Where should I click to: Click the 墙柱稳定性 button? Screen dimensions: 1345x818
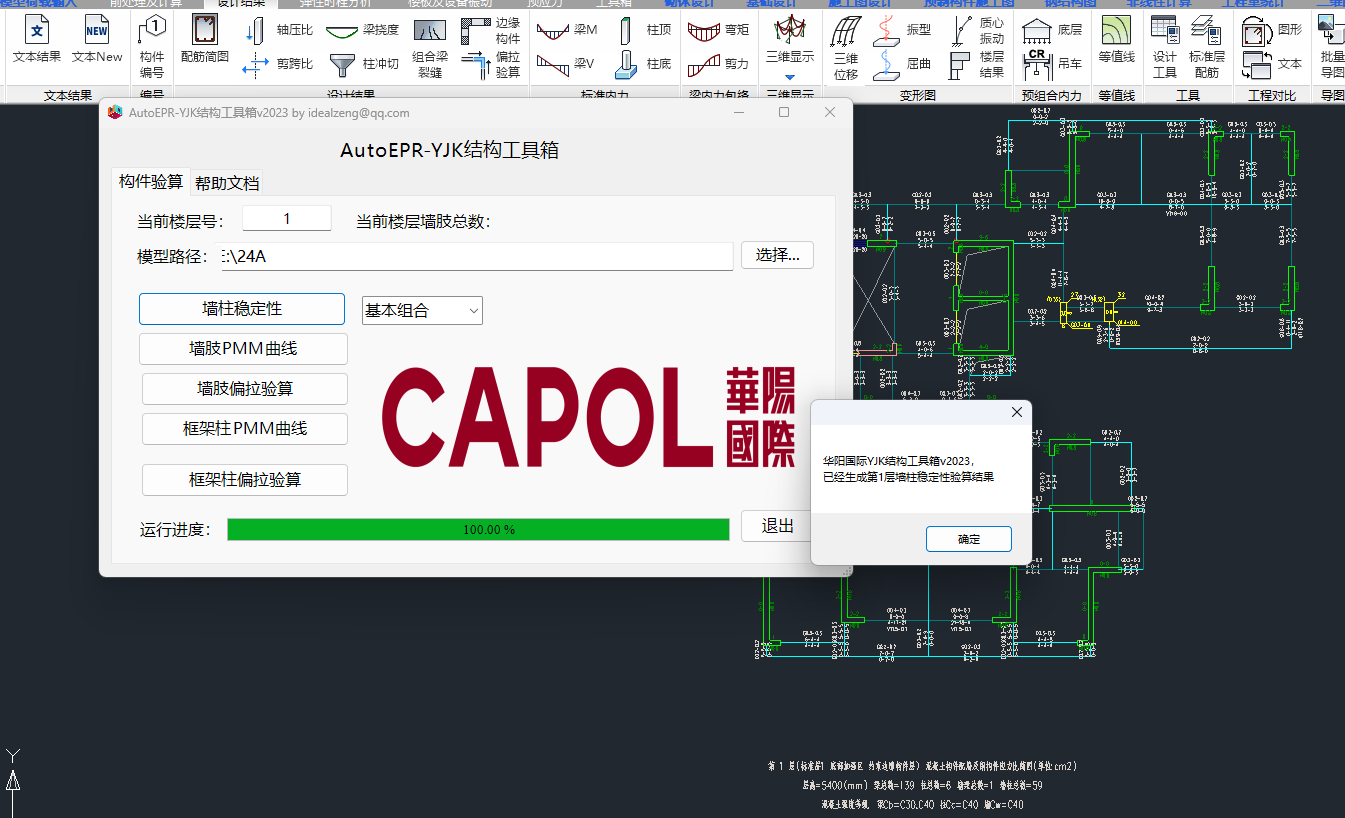point(242,309)
